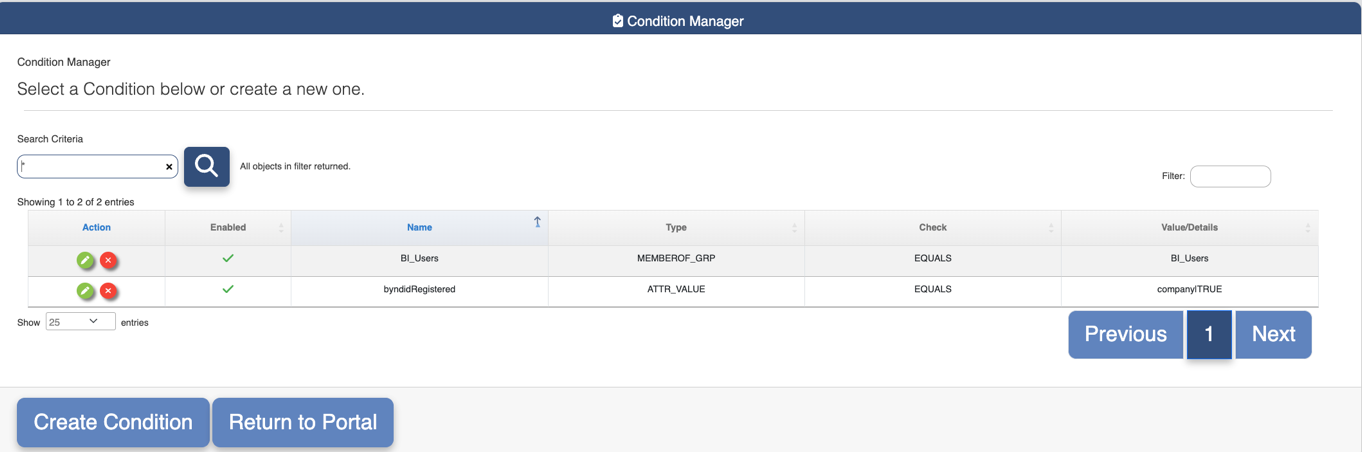
Task: Click the byndidRegistered name cell
Action: point(419,289)
